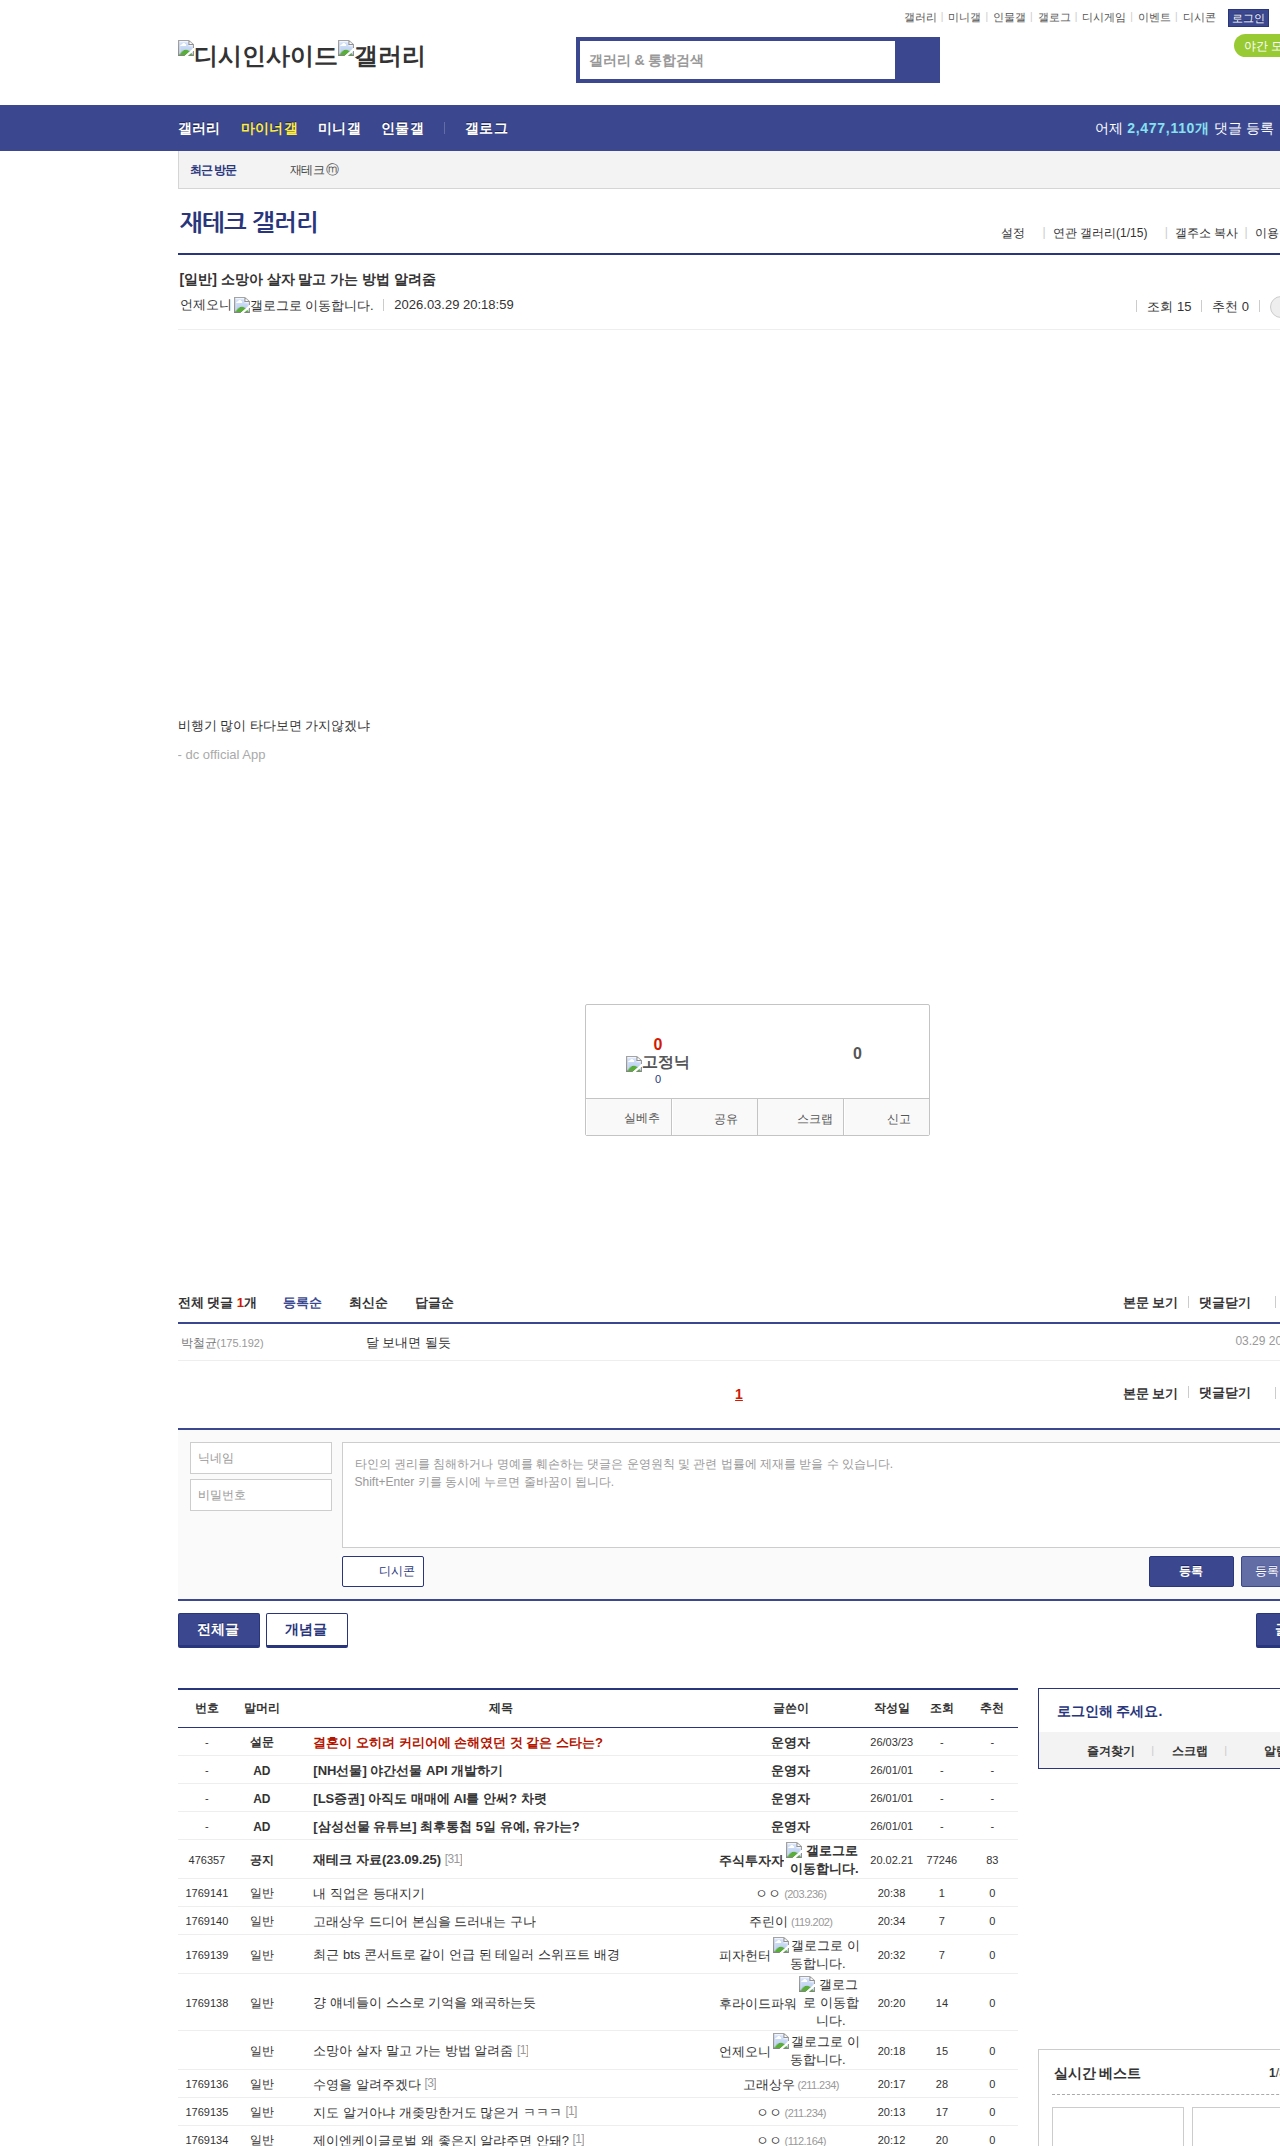Open post 걍 애네들이 스스로 기억을 왜곡하는듯
Viewport: 1280px width, 2146px height.
pos(424,2003)
